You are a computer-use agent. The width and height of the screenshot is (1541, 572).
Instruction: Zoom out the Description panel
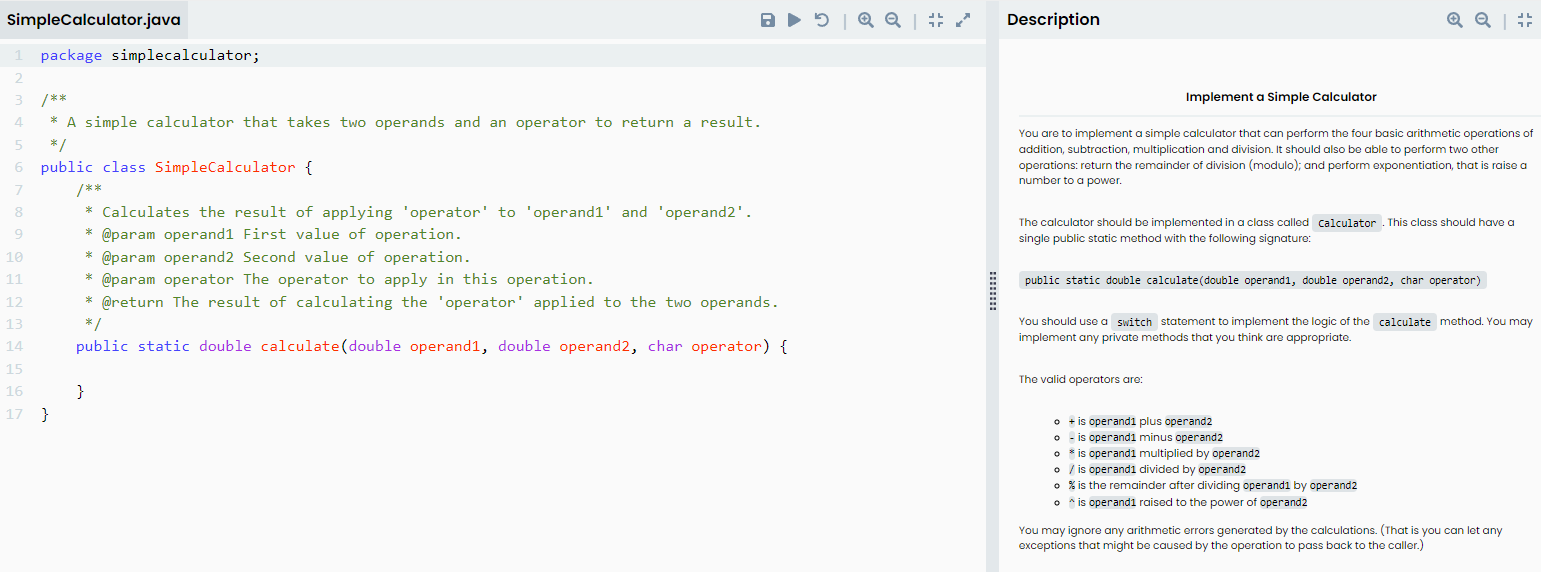pos(1483,20)
